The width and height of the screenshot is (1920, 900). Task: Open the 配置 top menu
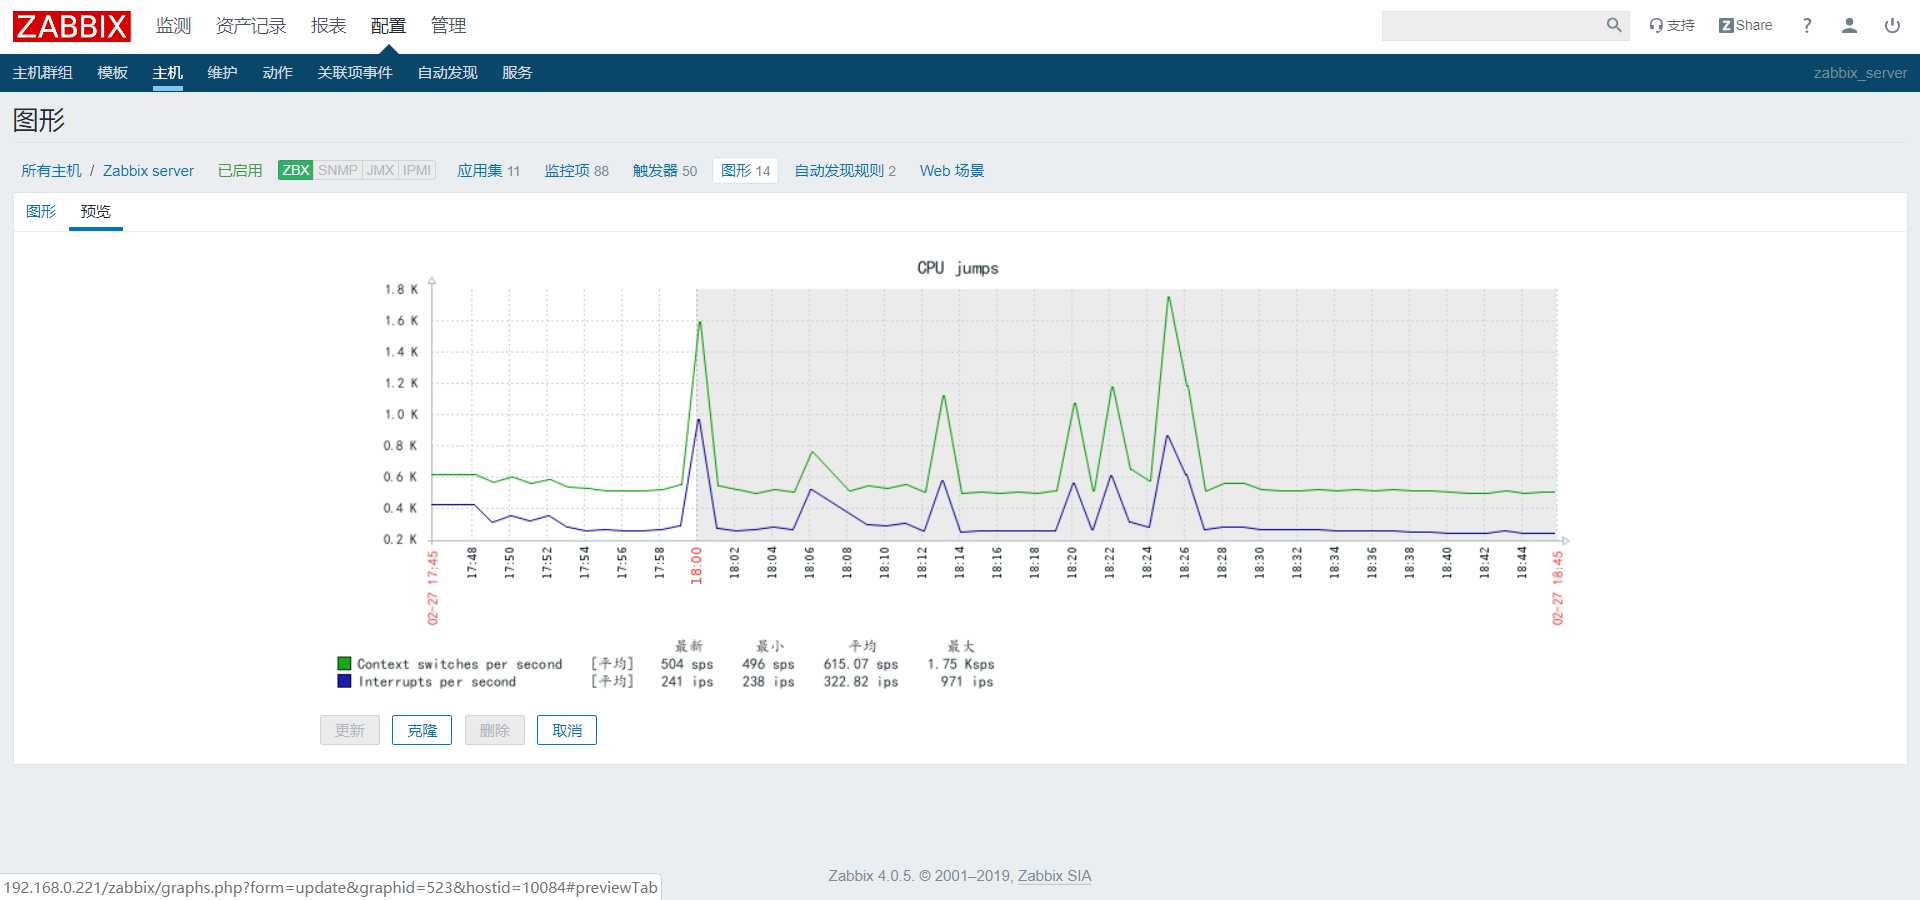[x=388, y=26]
